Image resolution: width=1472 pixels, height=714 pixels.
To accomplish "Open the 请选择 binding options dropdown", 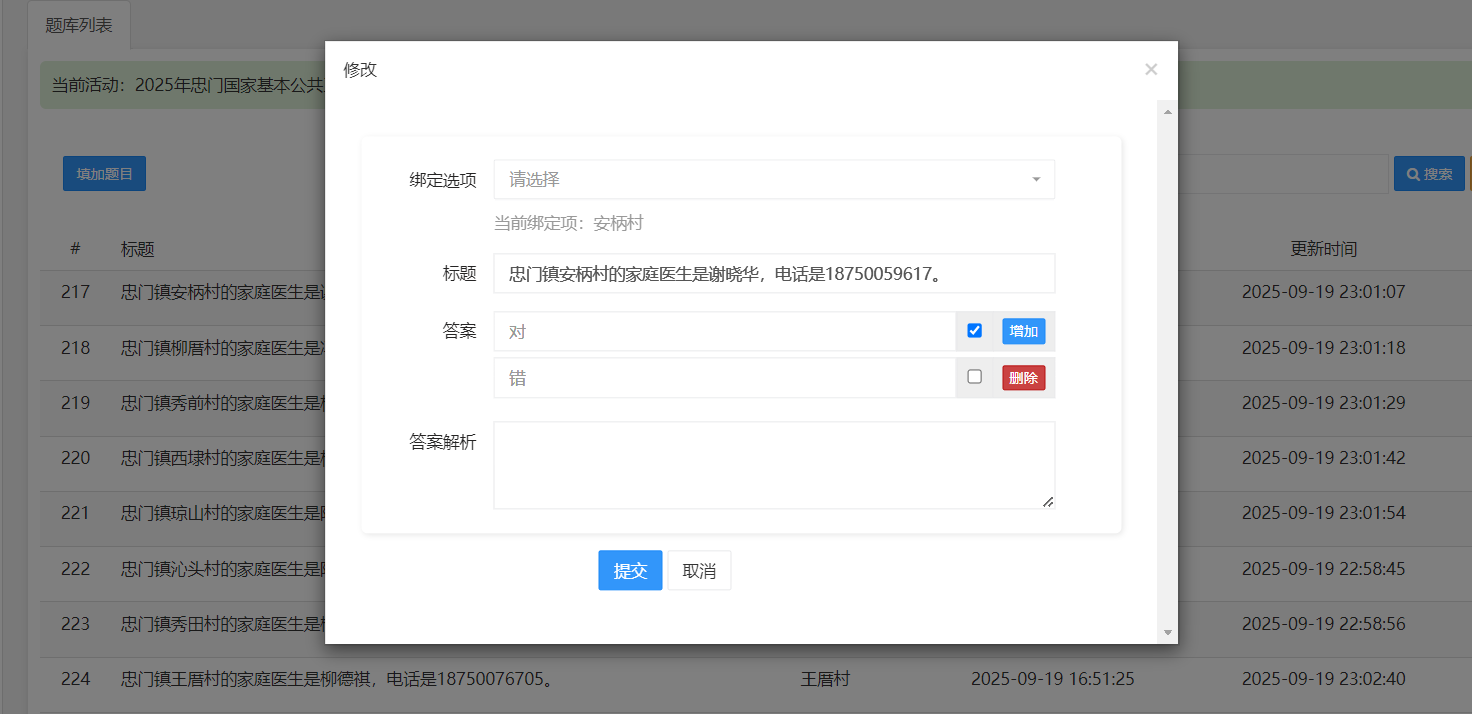I will pos(774,179).
